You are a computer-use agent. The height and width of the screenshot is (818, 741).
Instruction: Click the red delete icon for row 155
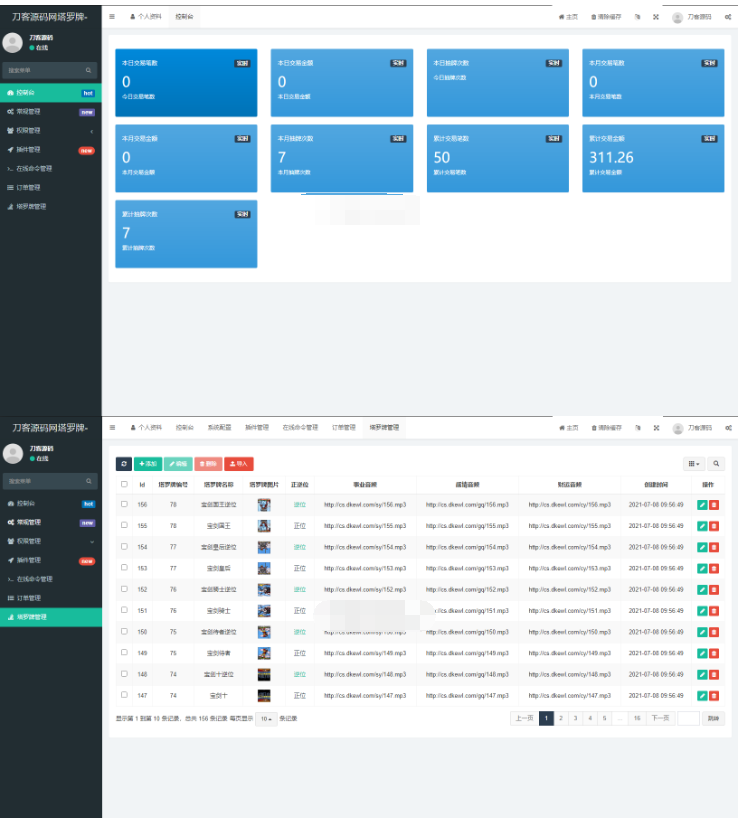pyautogui.click(x=714, y=526)
